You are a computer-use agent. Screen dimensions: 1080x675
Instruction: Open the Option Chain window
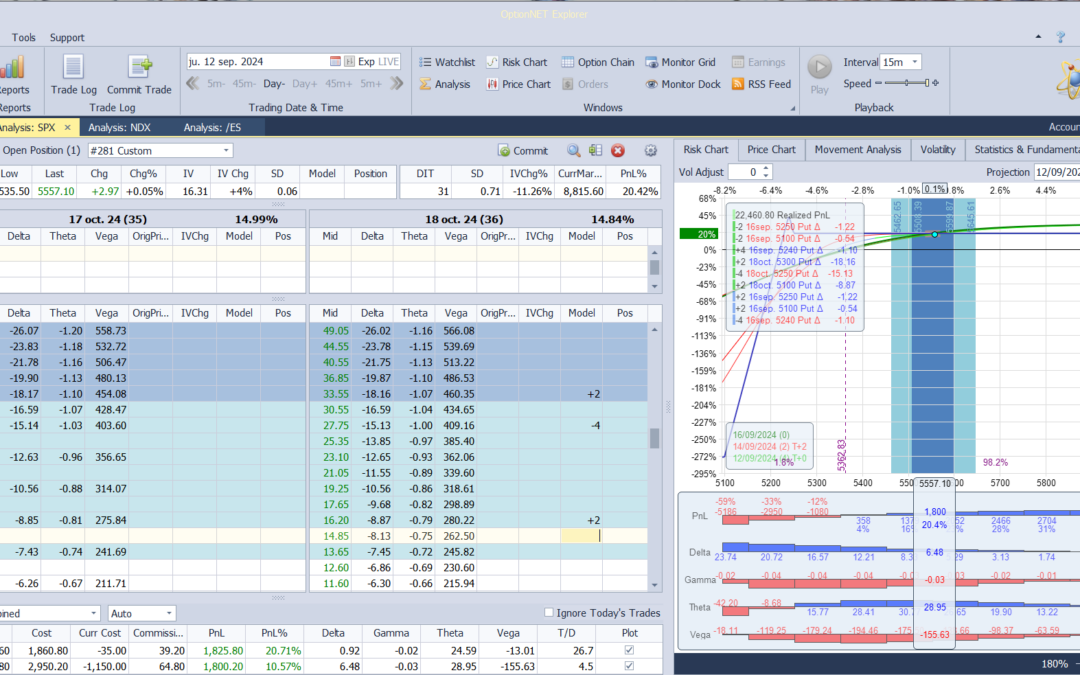596,62
